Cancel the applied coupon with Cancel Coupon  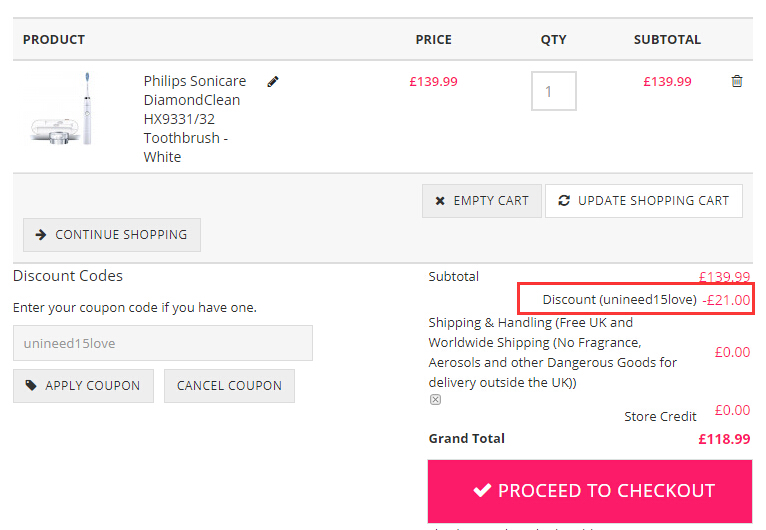[x=229, y=386]
